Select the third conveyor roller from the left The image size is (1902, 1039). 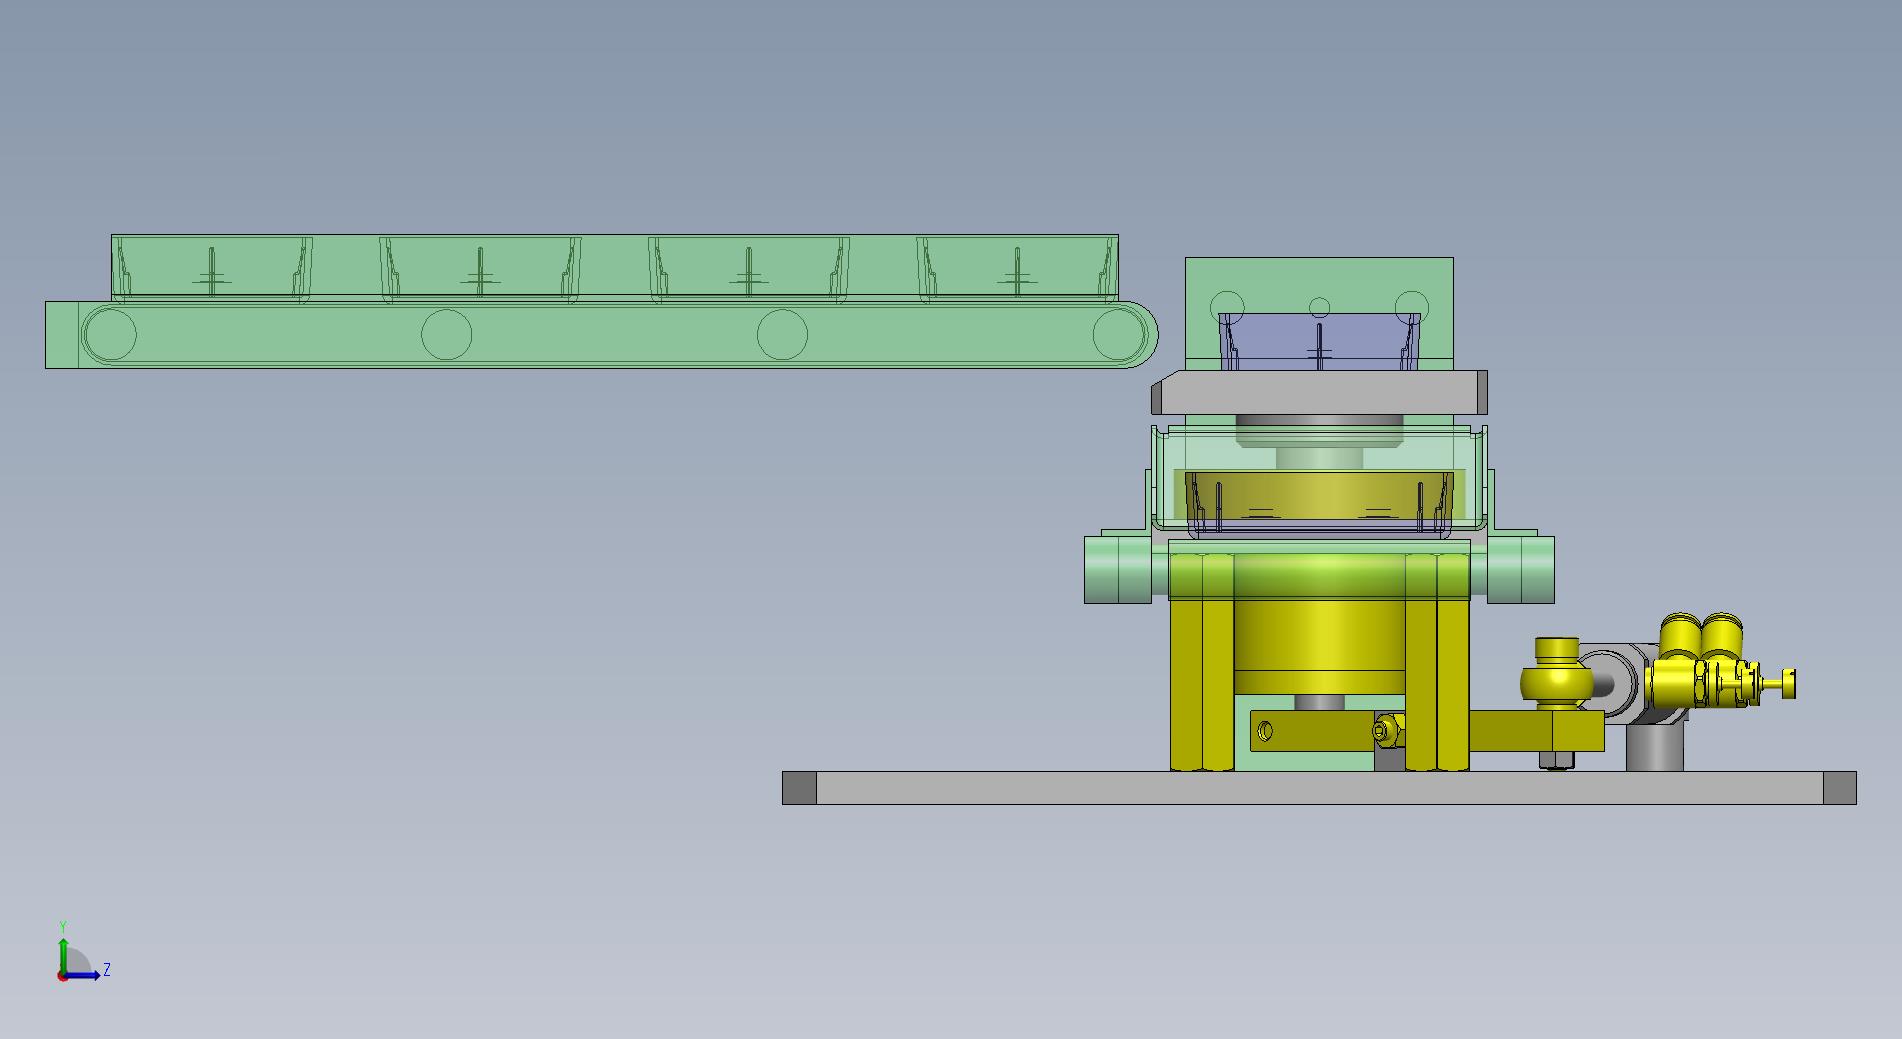(782, 334)
